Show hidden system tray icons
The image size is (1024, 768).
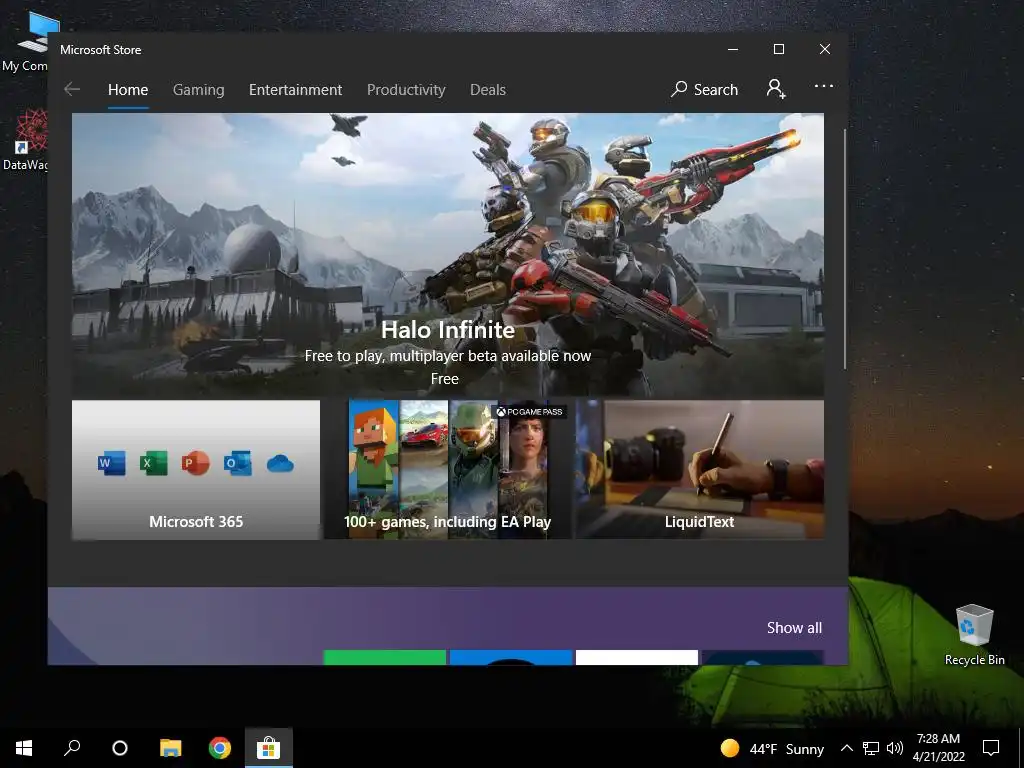pos(846,748)
